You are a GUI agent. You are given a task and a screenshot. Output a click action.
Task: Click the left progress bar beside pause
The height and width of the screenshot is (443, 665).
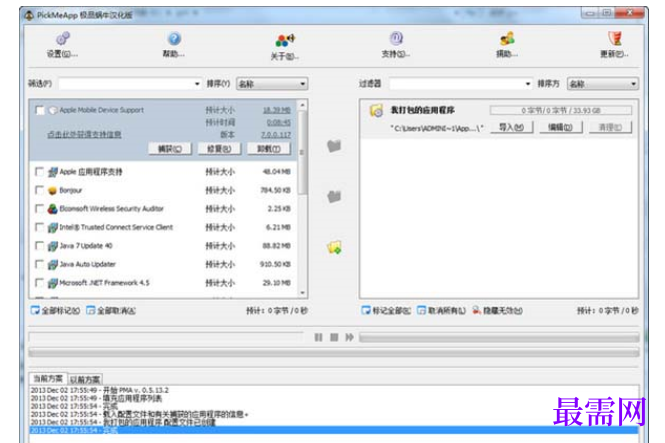166,337
